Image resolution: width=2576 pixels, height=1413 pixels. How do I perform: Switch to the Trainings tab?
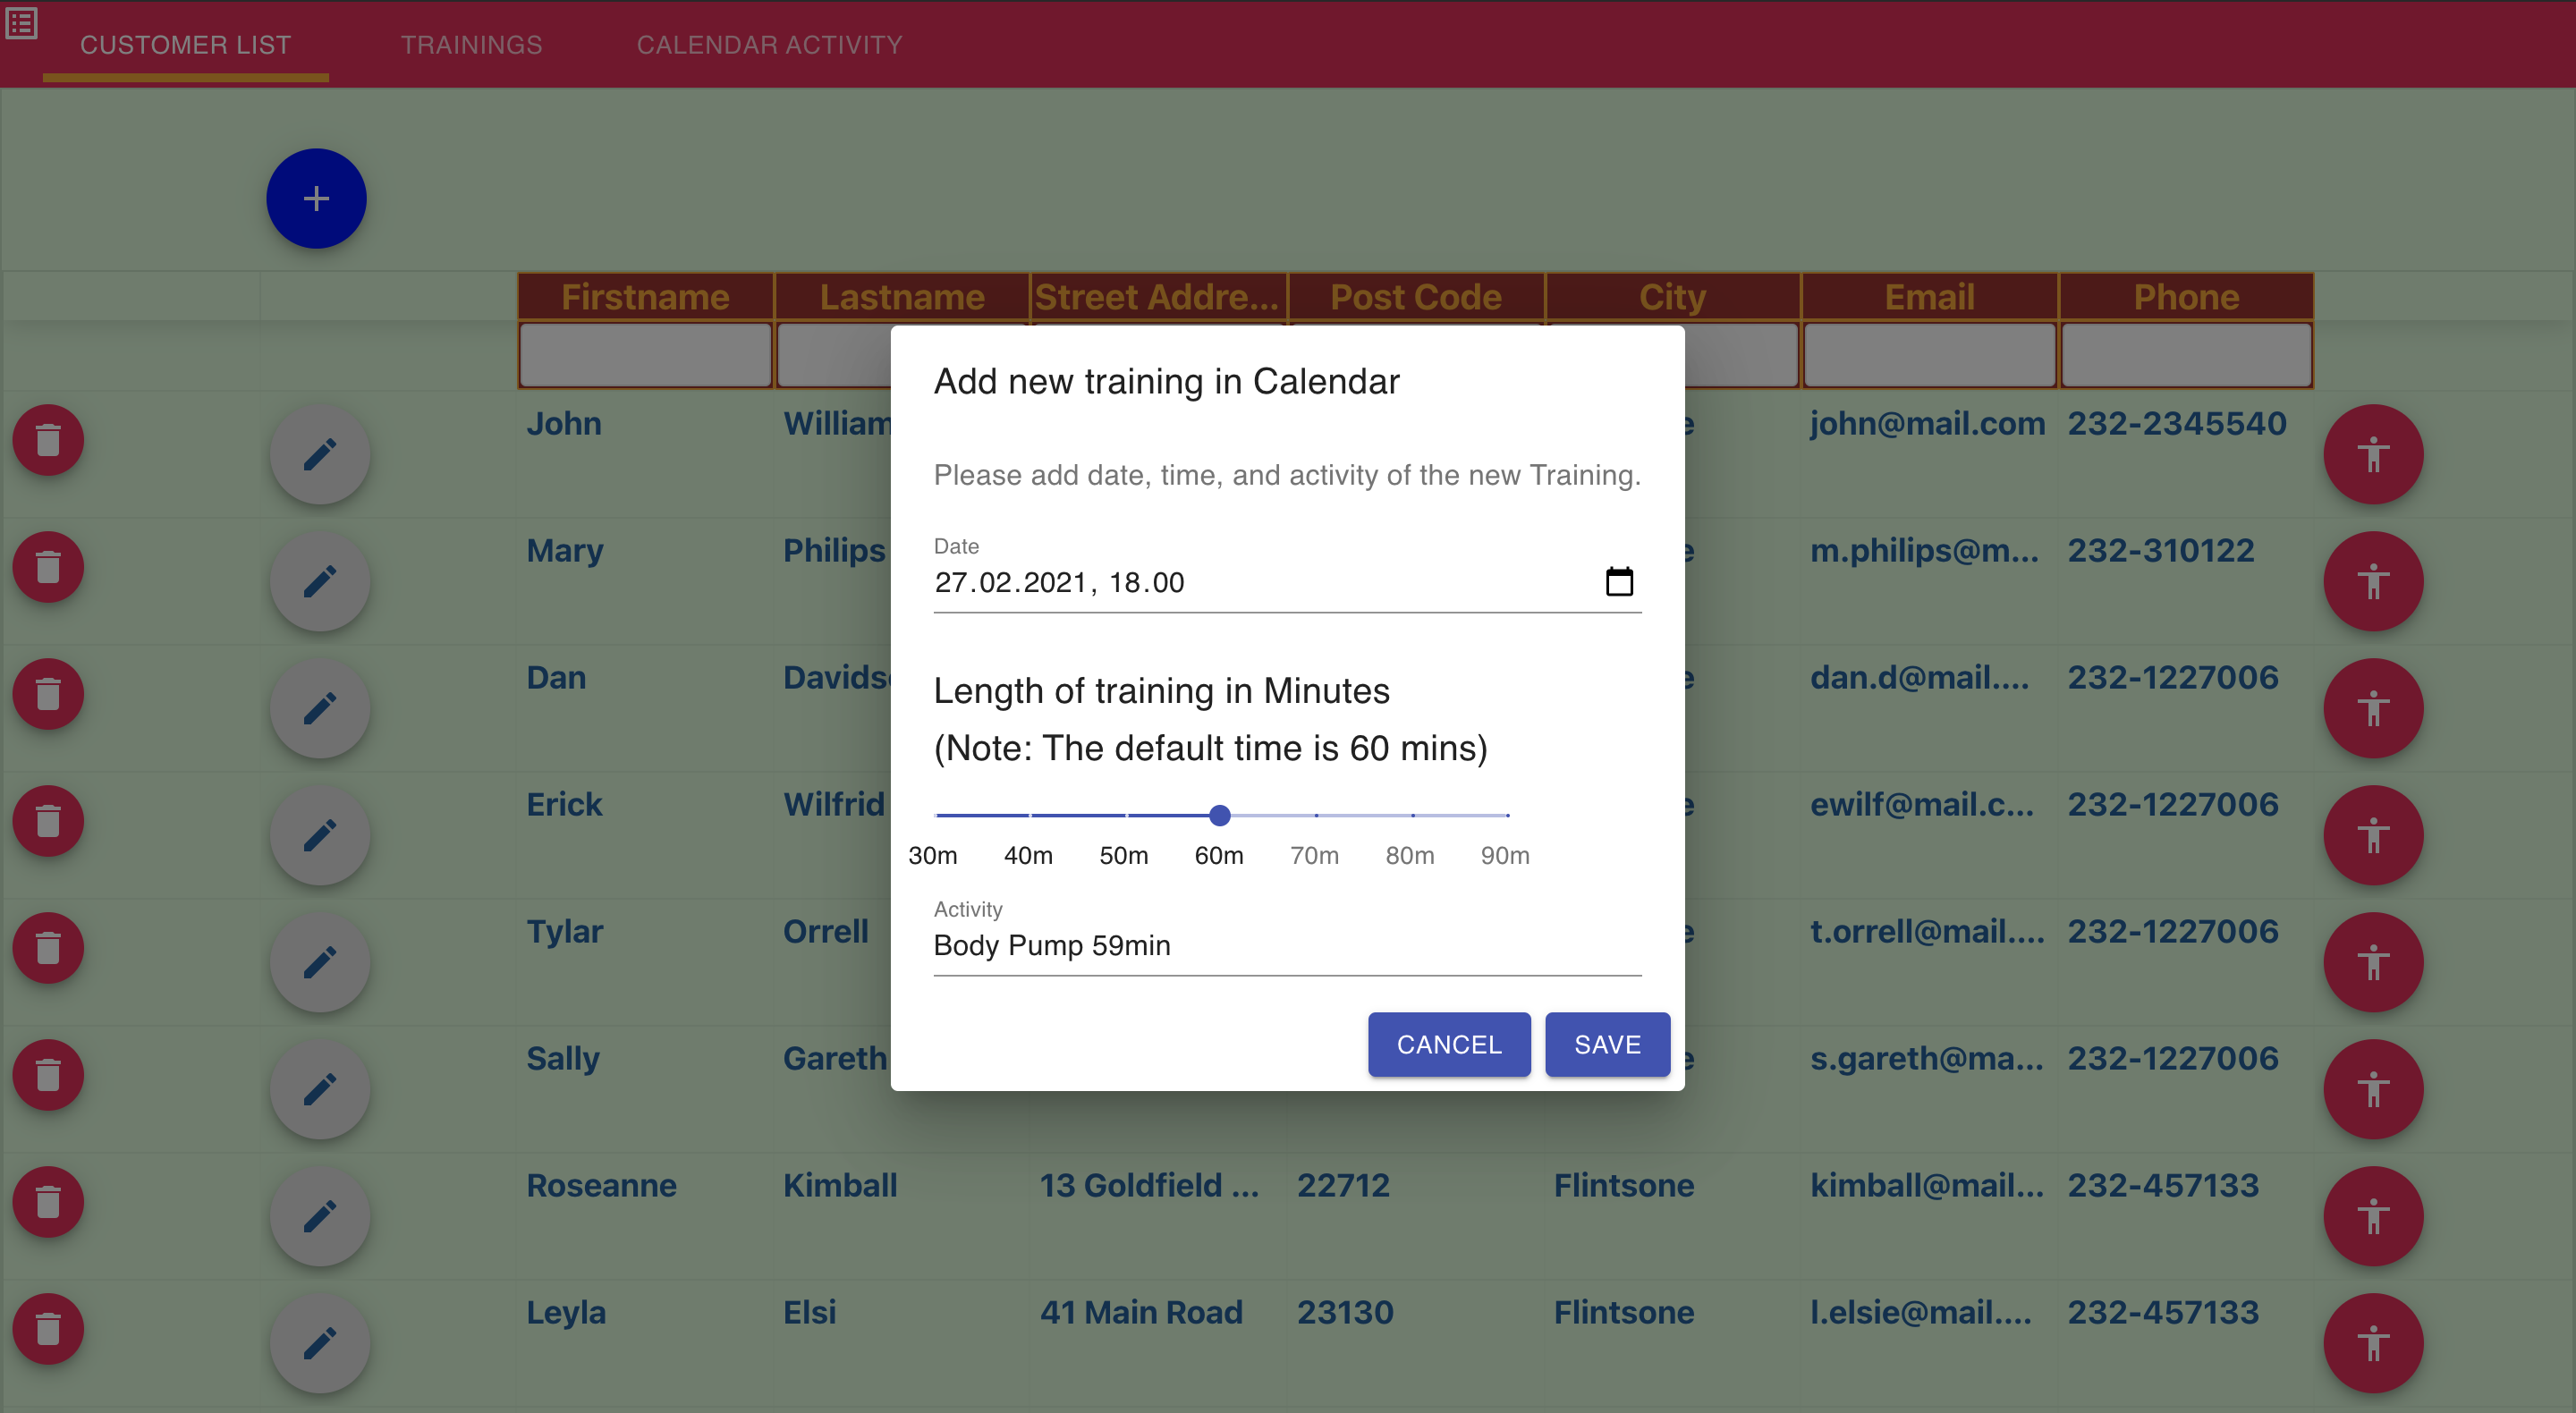471,45
